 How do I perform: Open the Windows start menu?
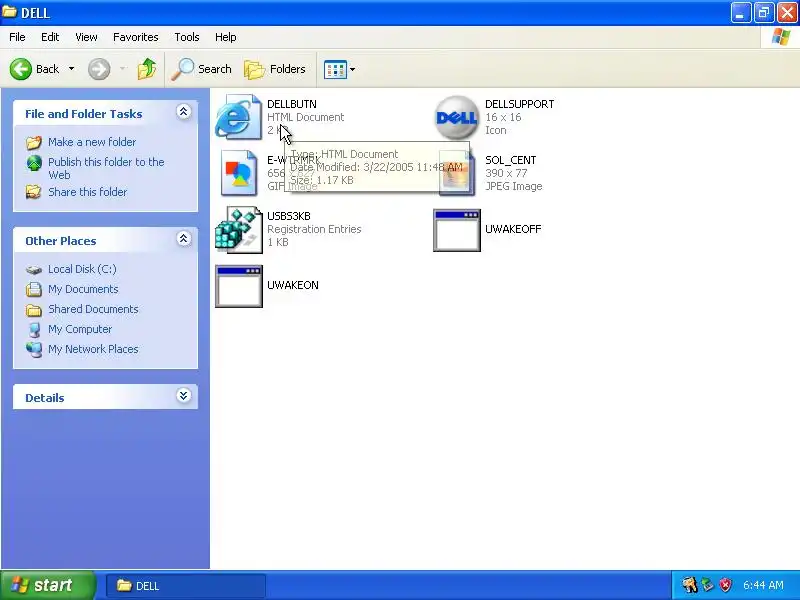48,585
